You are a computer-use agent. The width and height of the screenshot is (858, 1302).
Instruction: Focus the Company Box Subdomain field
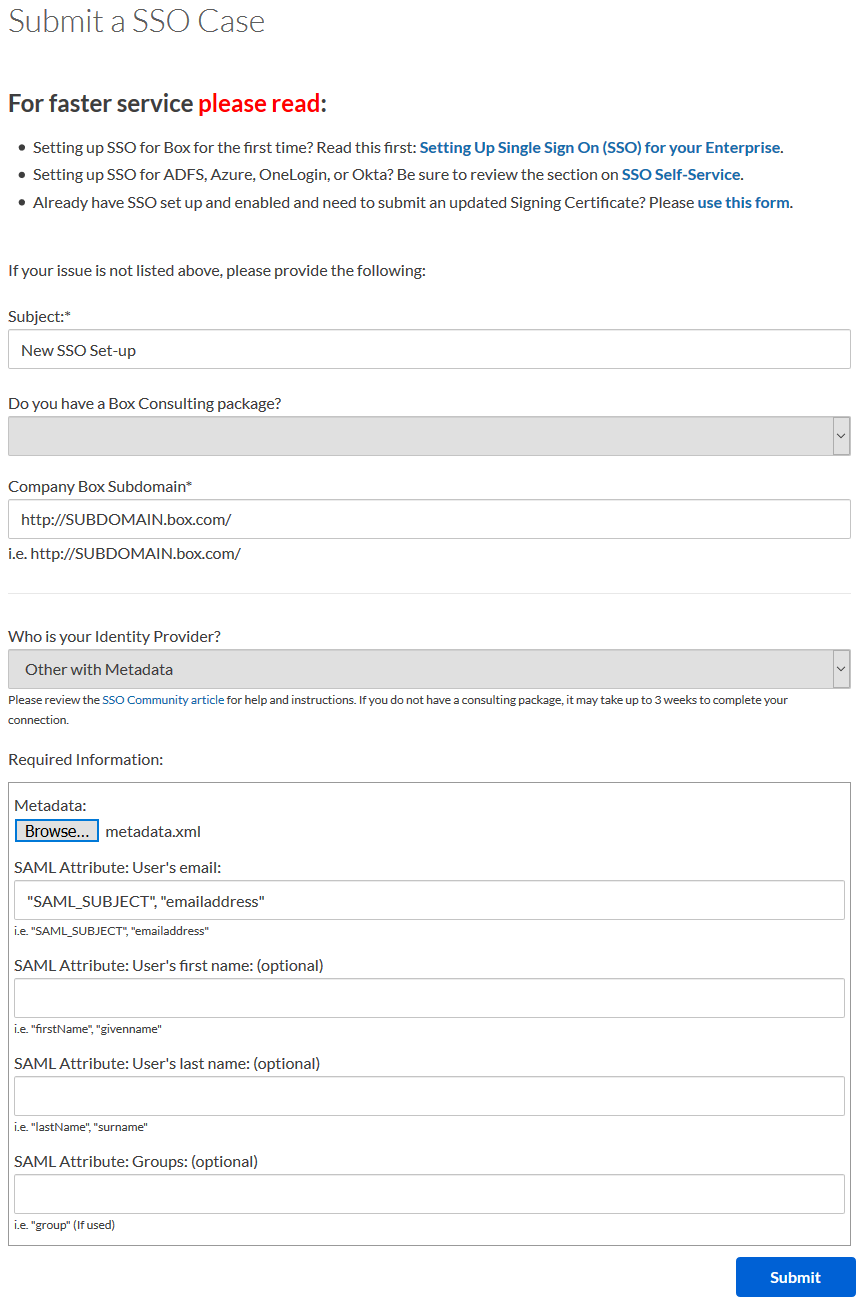429,520
